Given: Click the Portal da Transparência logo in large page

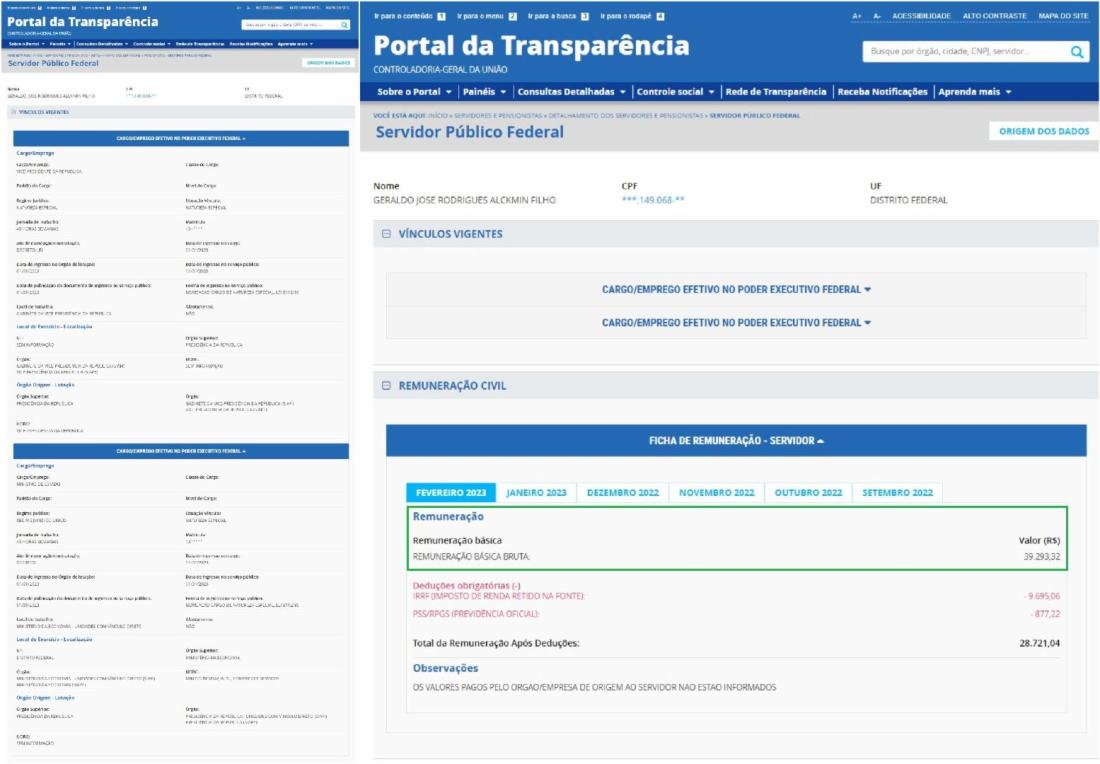Looking at the screenshot, I should point(531,46).
